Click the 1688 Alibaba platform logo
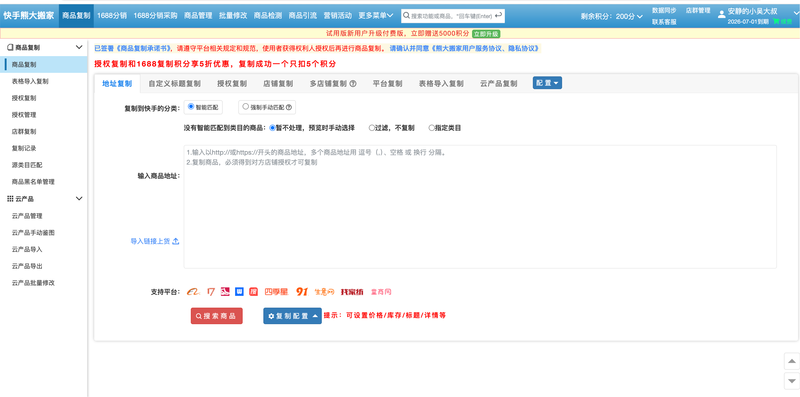 coord(192,292)
